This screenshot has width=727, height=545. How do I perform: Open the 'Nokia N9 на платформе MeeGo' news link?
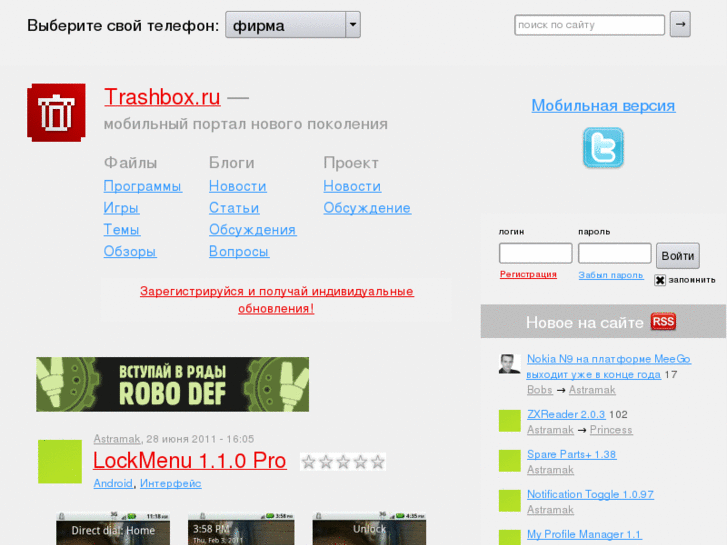pyautogui.click(x=608, y=366)
